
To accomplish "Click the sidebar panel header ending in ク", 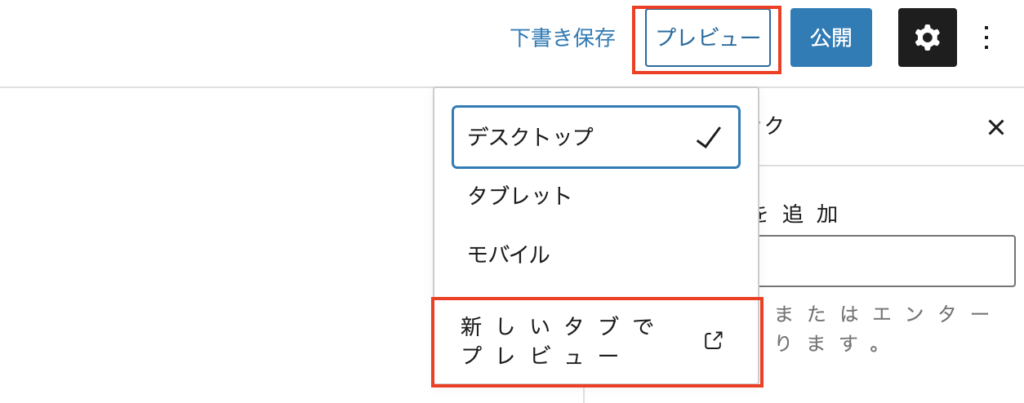I will pos(771,125).
